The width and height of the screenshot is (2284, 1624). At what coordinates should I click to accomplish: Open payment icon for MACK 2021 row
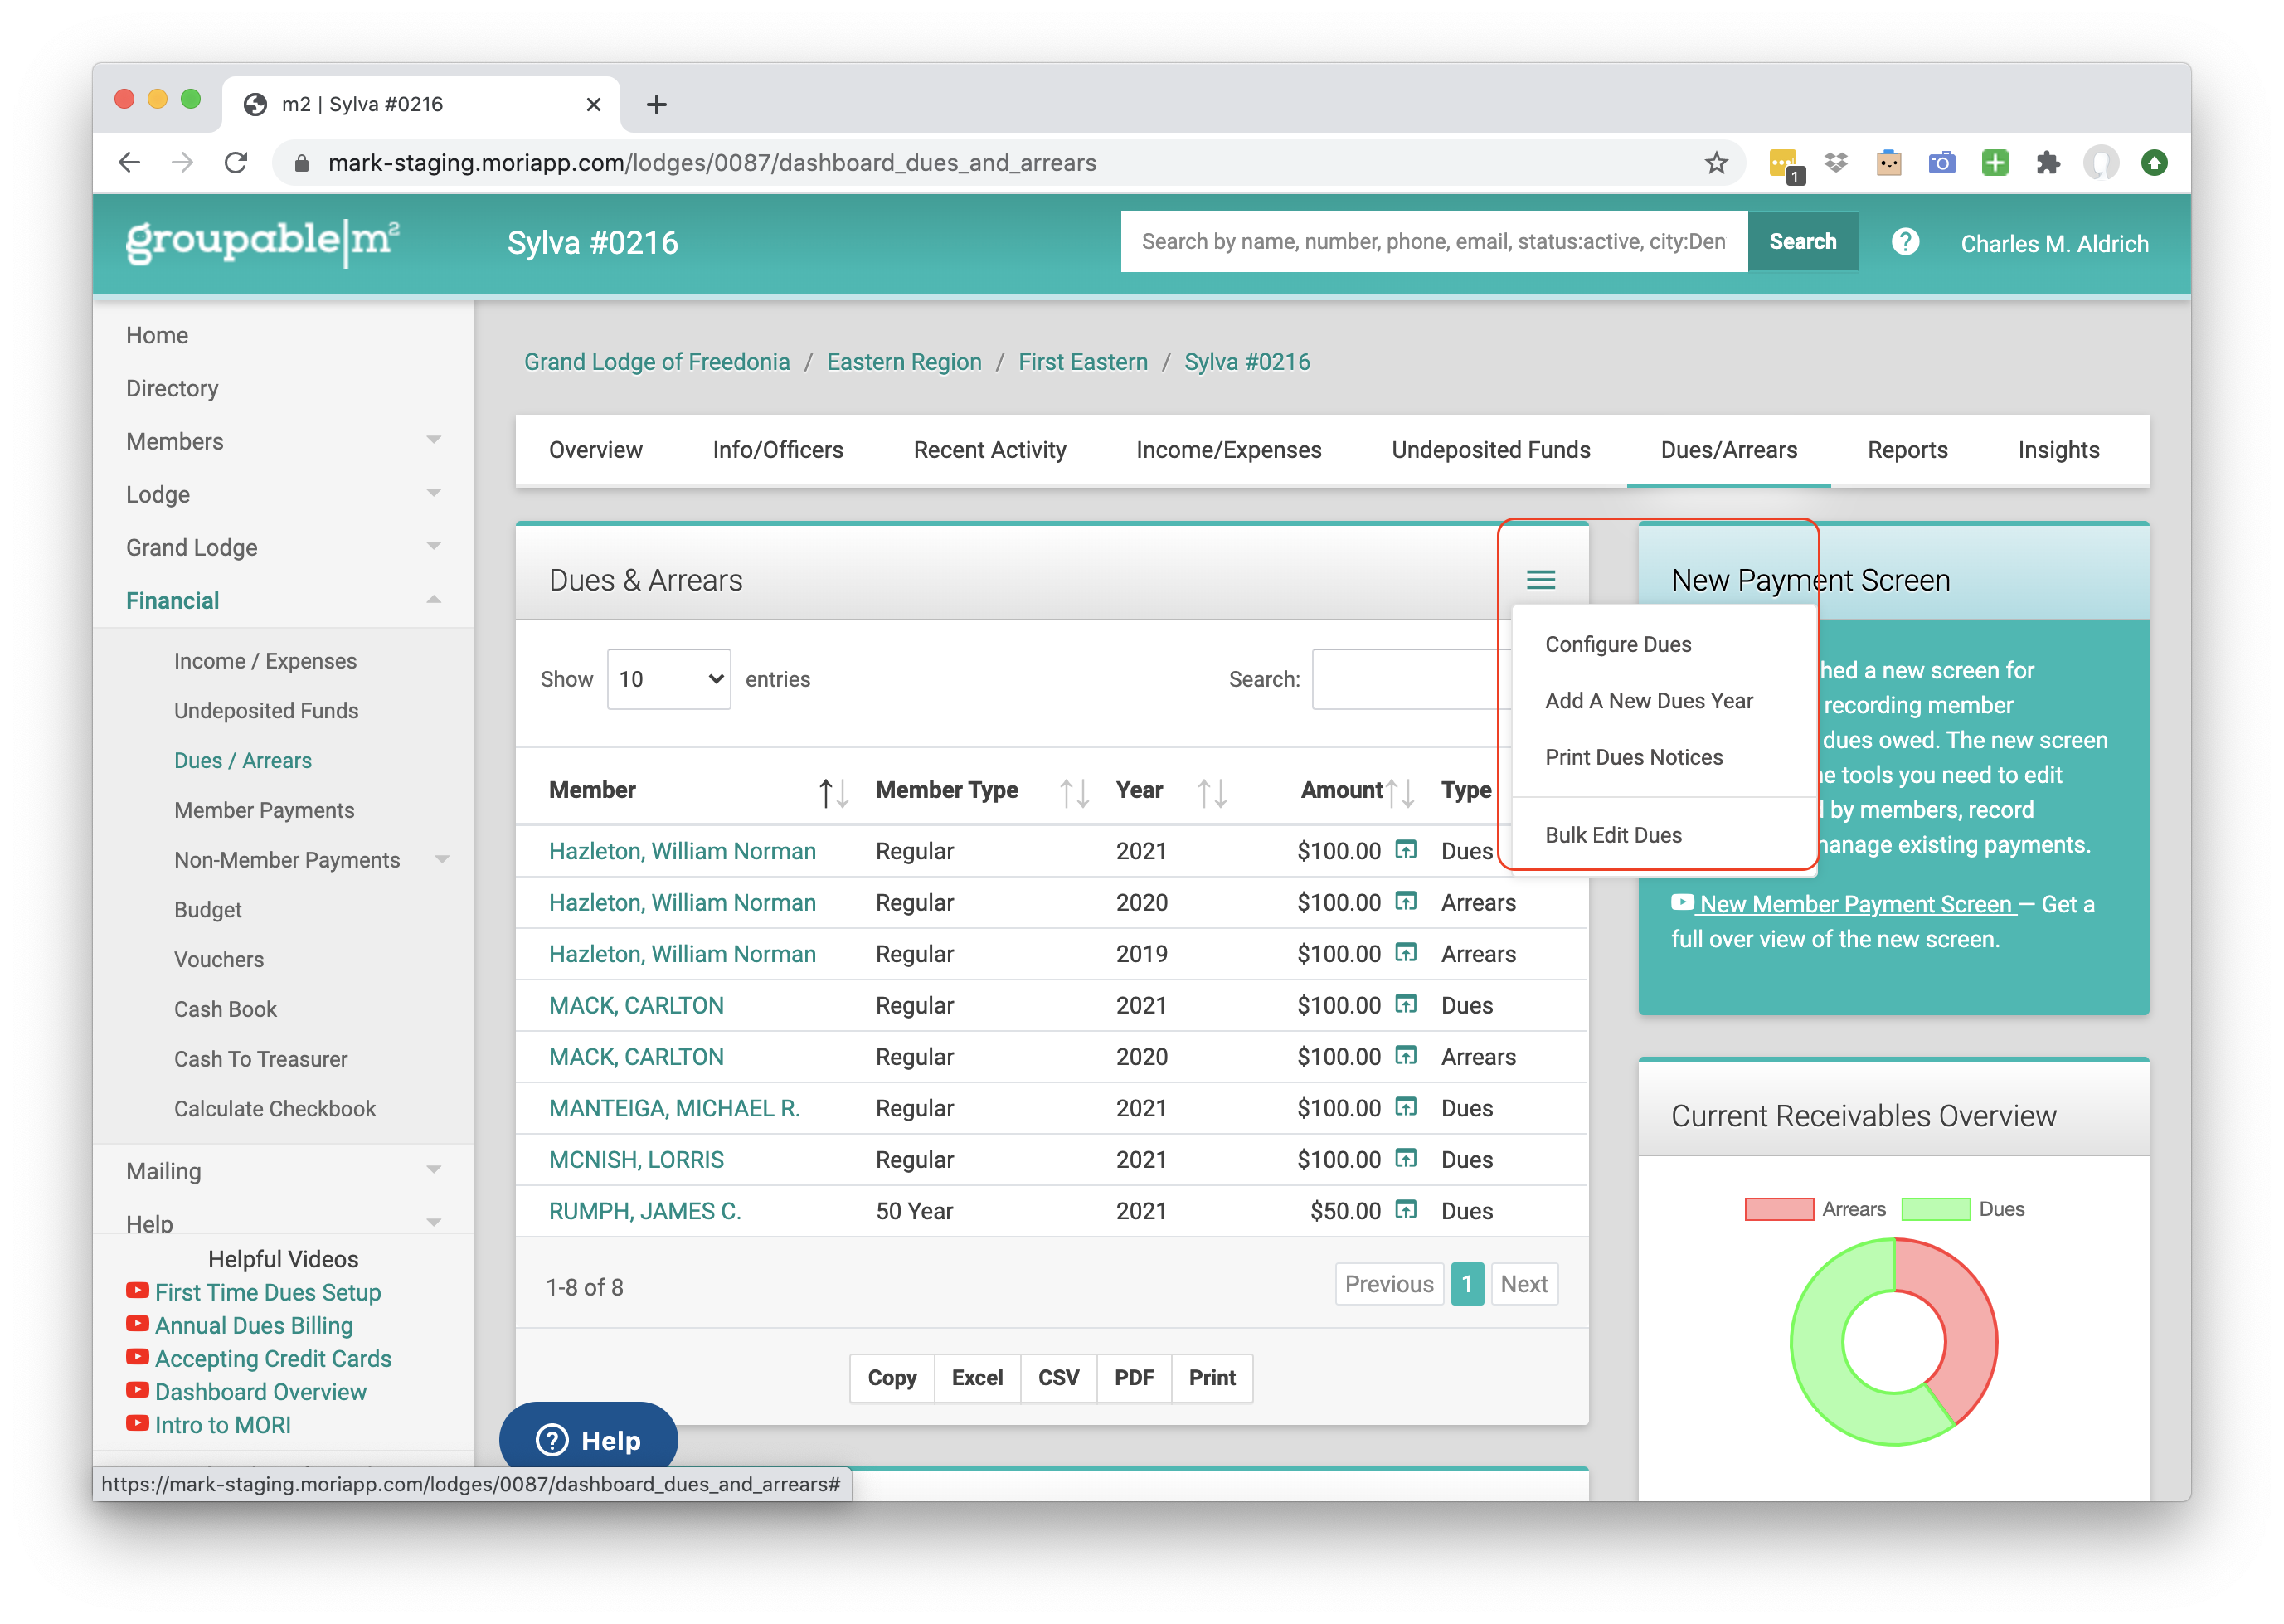tap(1406, 1004)
